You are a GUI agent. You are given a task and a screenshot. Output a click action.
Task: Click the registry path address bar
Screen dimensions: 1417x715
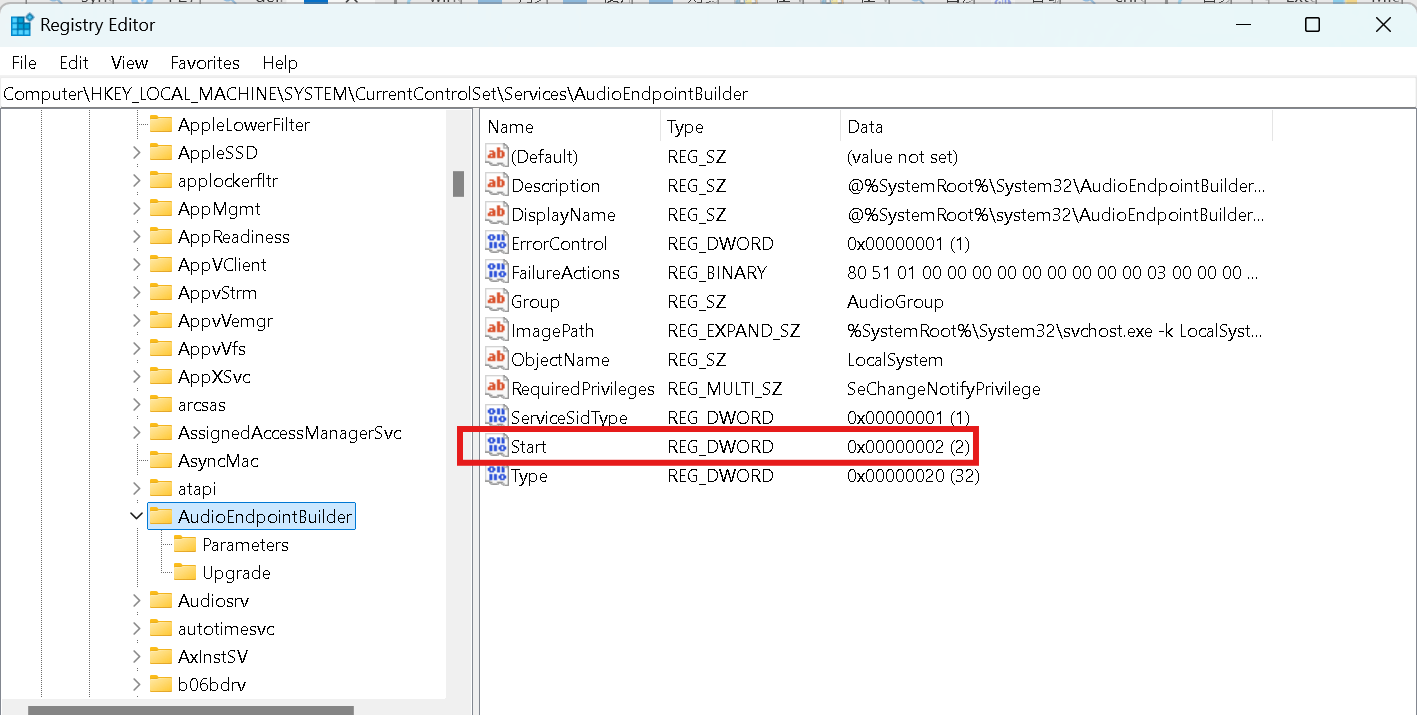point(708,94)
